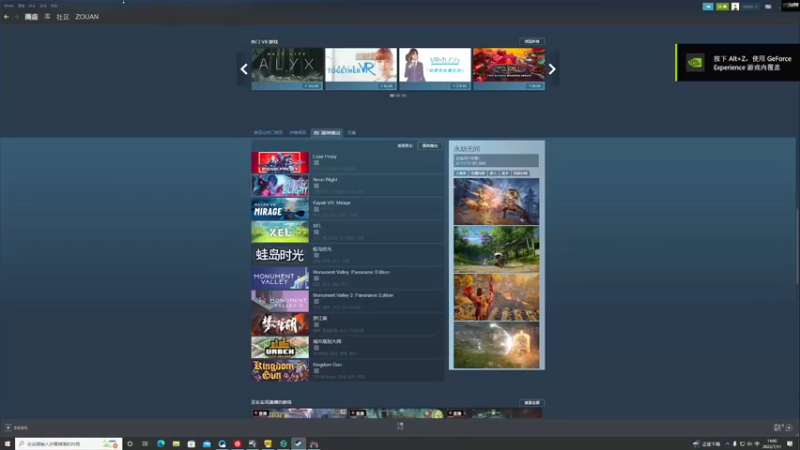Image resolution: width=800 pixels, height=450 pixels.
Task: Switch to Steam app on the taskbar
Action: click(298, 444)
